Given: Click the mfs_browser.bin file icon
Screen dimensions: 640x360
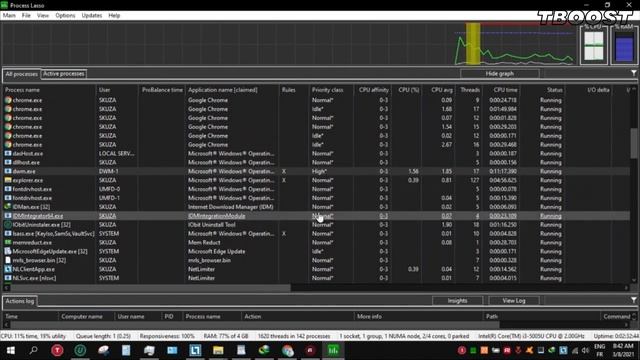Looking at the screenshot, I should tap(8, 260).
